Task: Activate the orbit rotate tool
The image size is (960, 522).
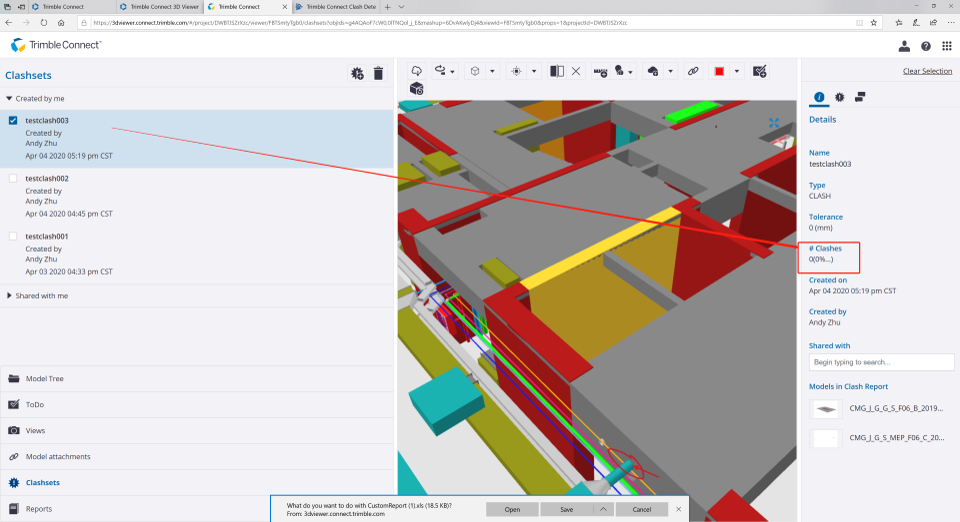Action: [440, 71]
